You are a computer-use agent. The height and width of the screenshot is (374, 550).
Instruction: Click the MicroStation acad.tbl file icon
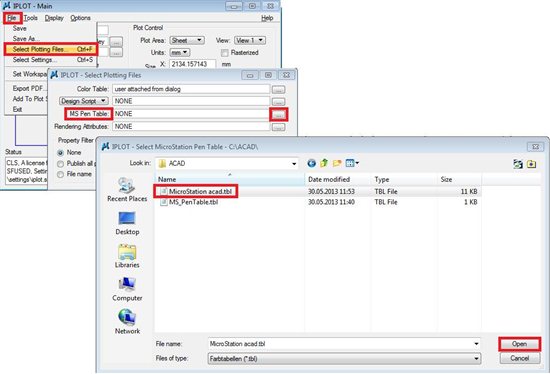tap(163, 192)
